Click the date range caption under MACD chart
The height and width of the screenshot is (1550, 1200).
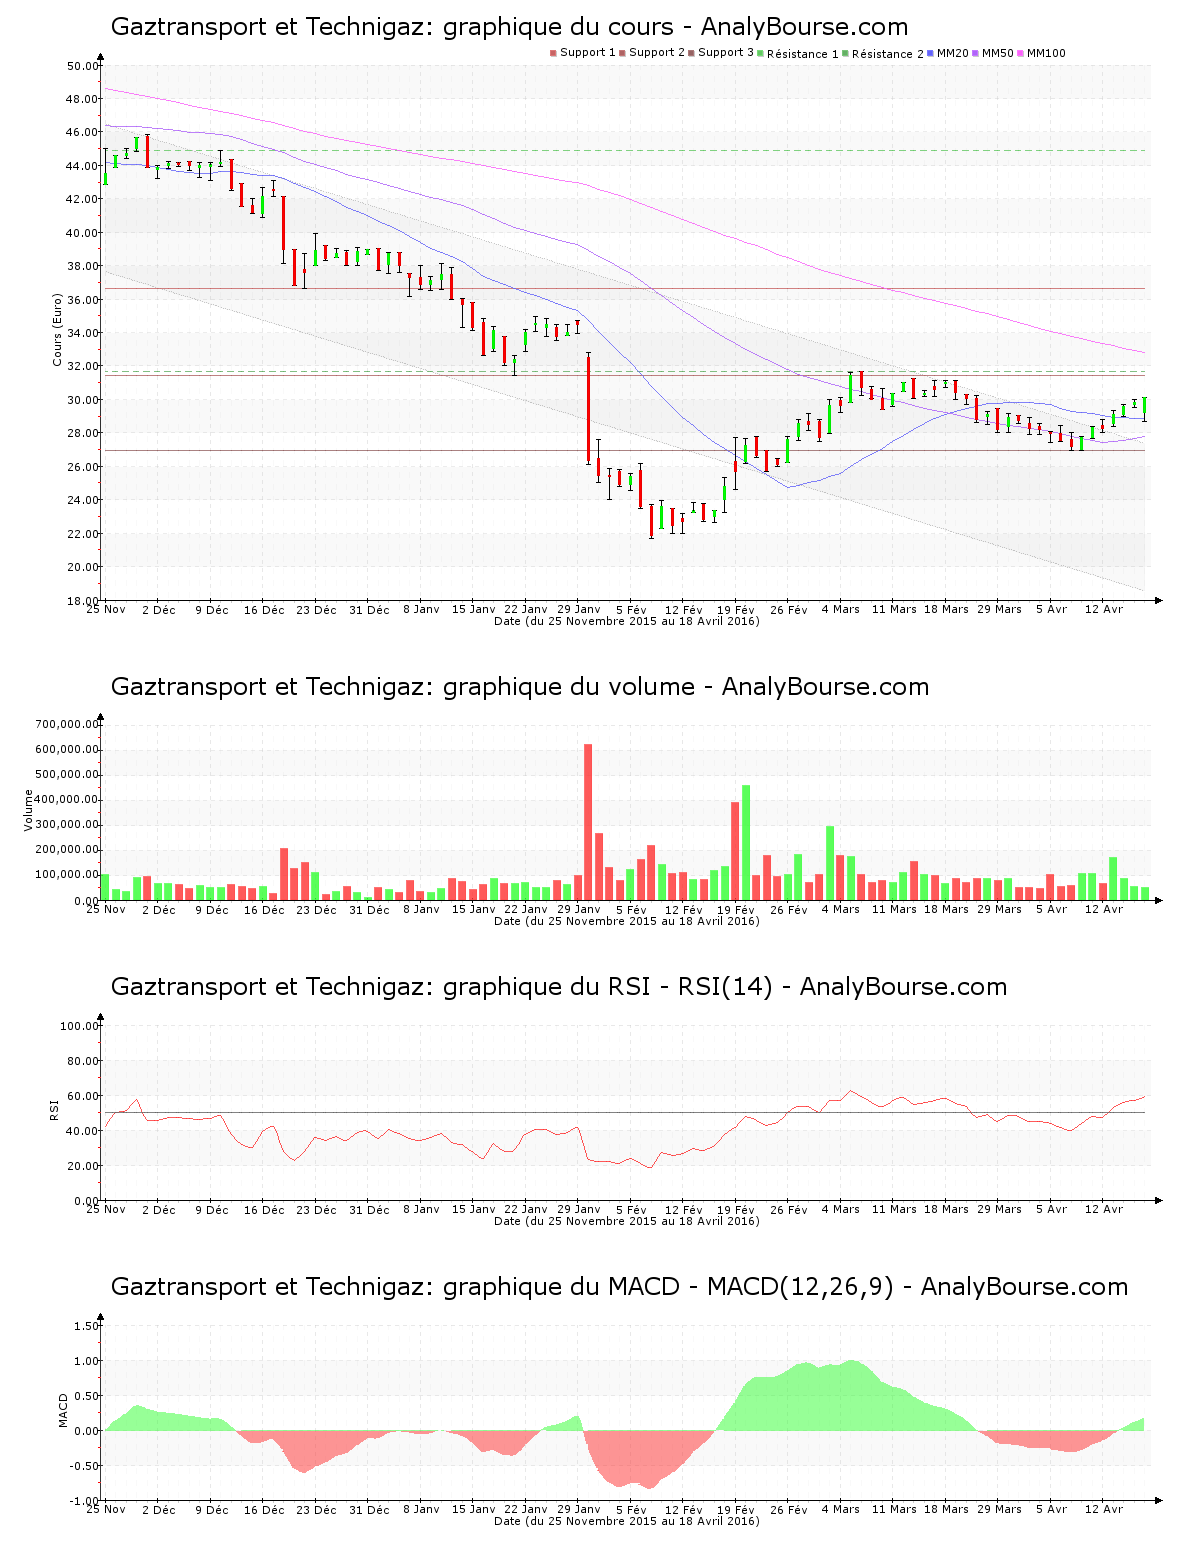[627, 1521]
